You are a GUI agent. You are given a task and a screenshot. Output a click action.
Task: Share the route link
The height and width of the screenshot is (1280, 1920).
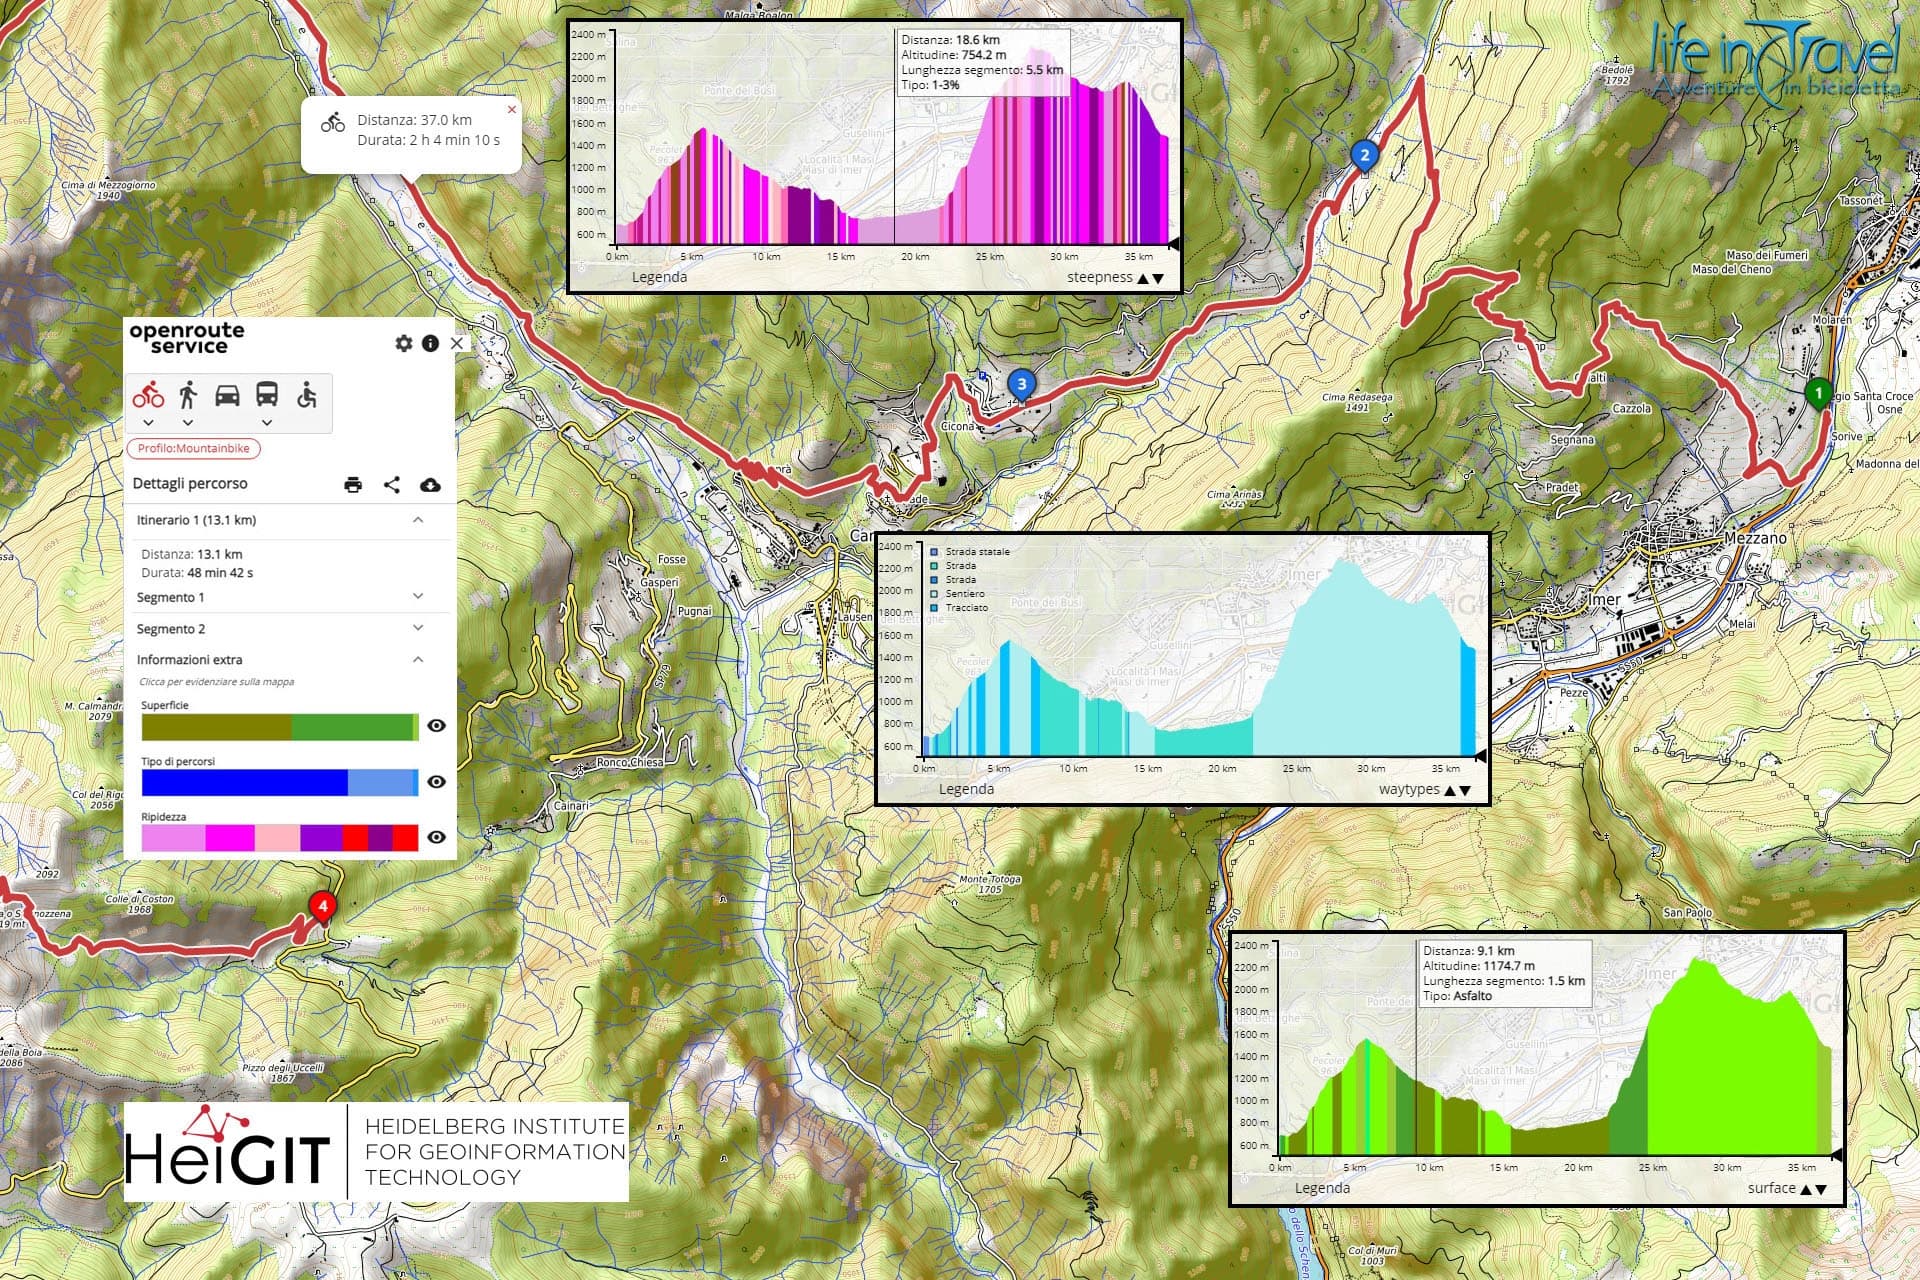pyautogui.click(x=392, y=485)
